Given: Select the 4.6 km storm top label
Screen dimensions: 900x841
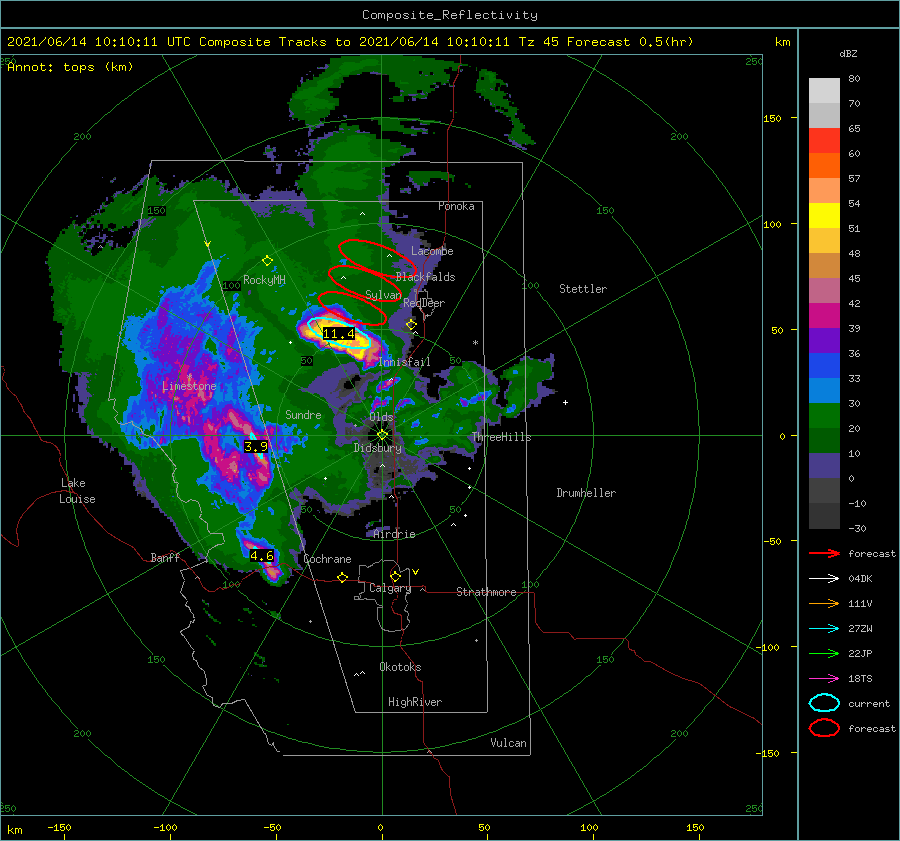Looking at the screenshot, I should click(262, 555).
